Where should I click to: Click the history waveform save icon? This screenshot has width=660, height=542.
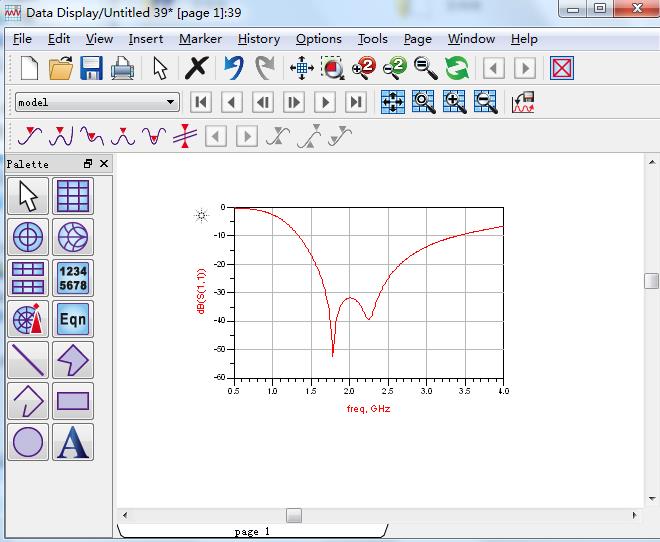pos(523,102)
